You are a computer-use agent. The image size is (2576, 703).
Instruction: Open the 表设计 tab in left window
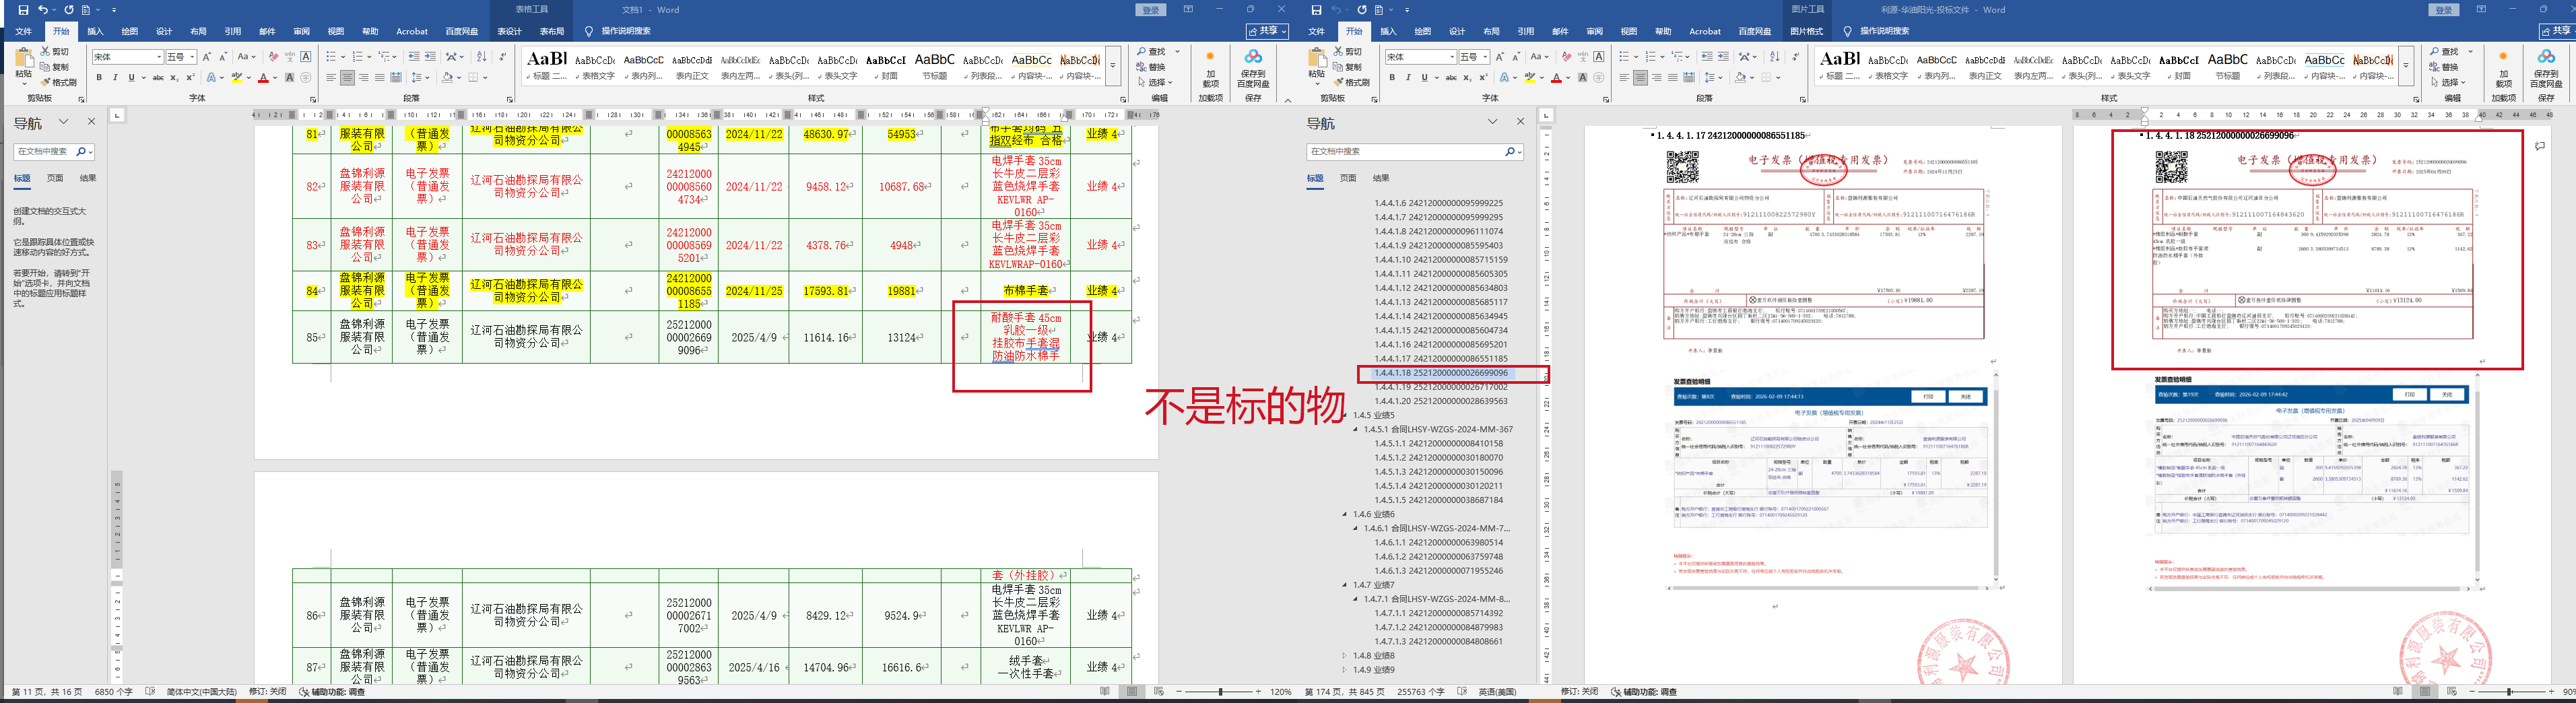[509, 31]
